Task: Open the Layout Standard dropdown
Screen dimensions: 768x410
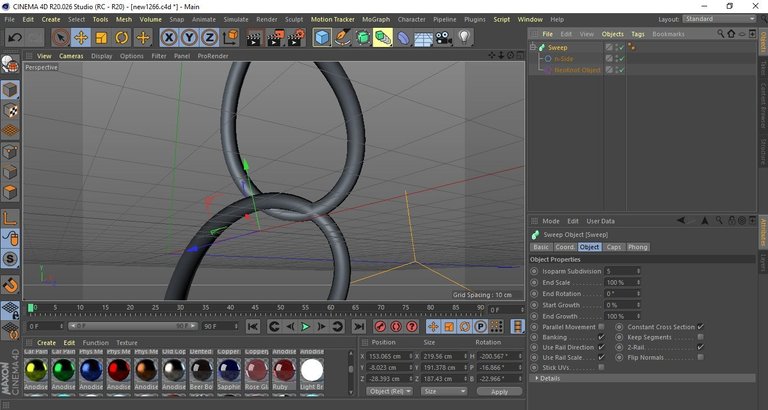Action: (x=720, y=19)
